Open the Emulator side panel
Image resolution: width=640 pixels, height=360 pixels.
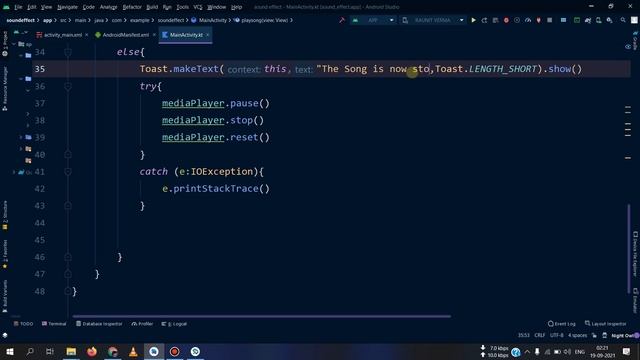click(x=635, y=301)
